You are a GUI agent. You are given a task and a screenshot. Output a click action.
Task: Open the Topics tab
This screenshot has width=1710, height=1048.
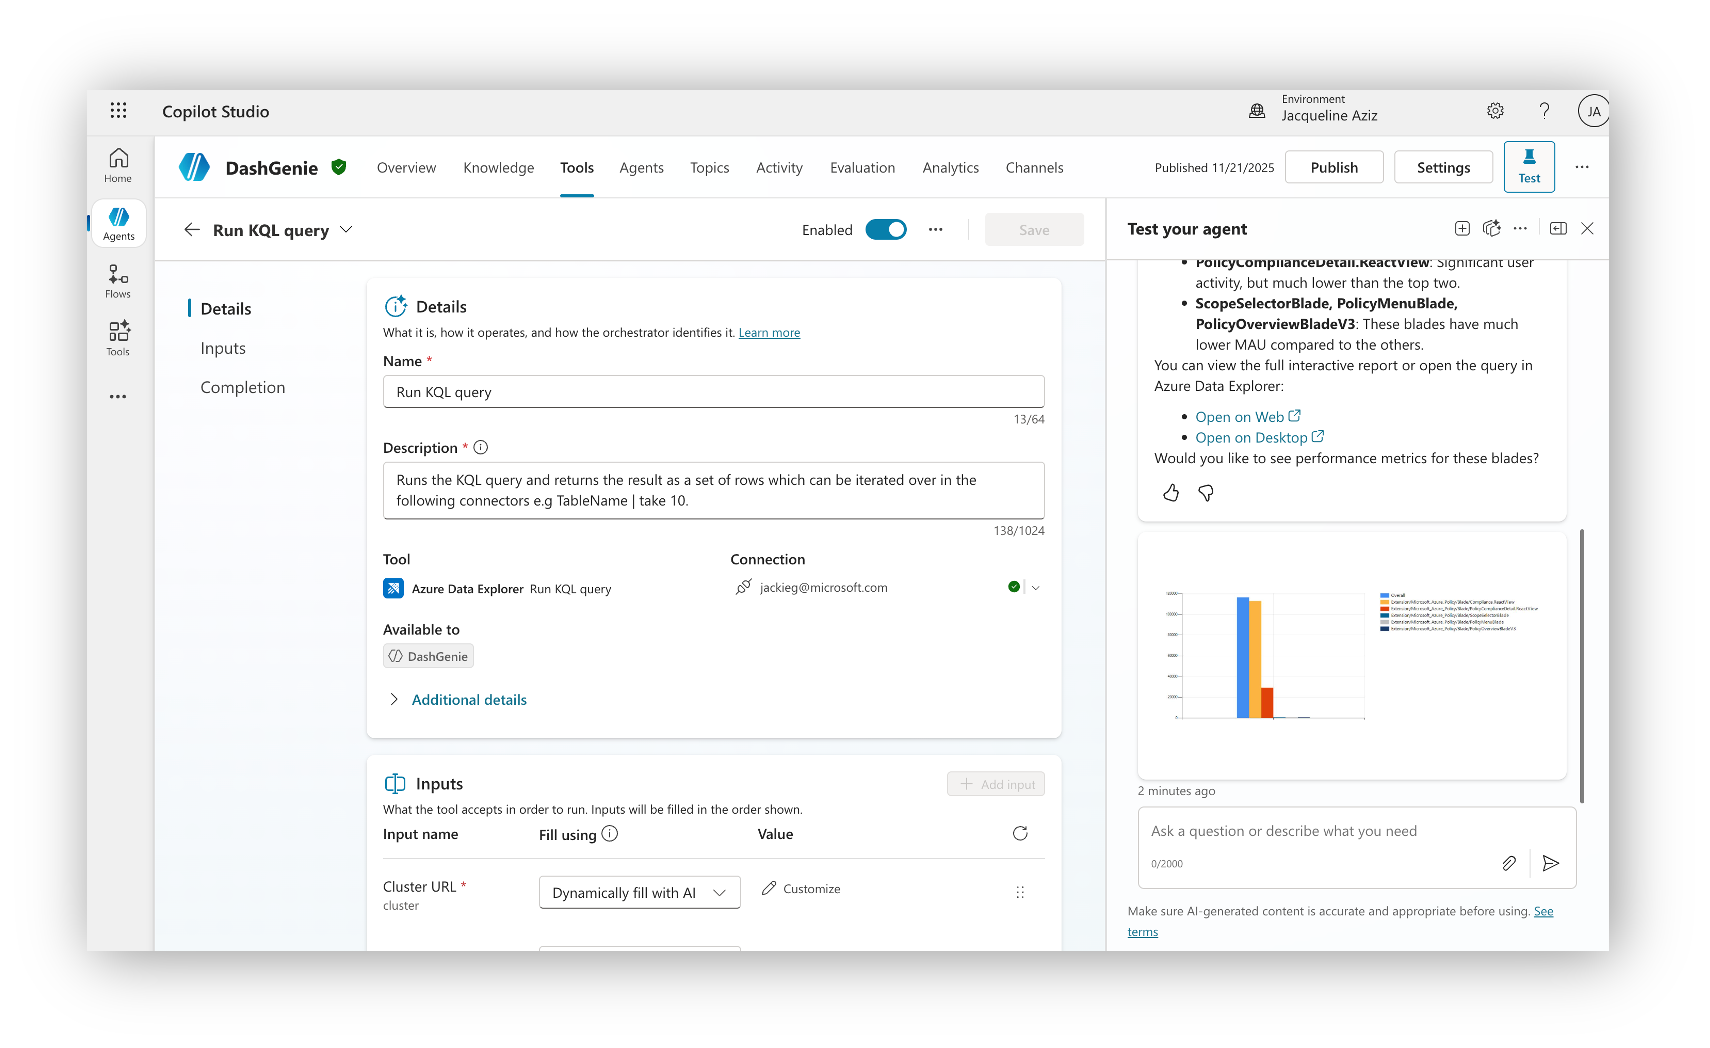coord(709,168)
